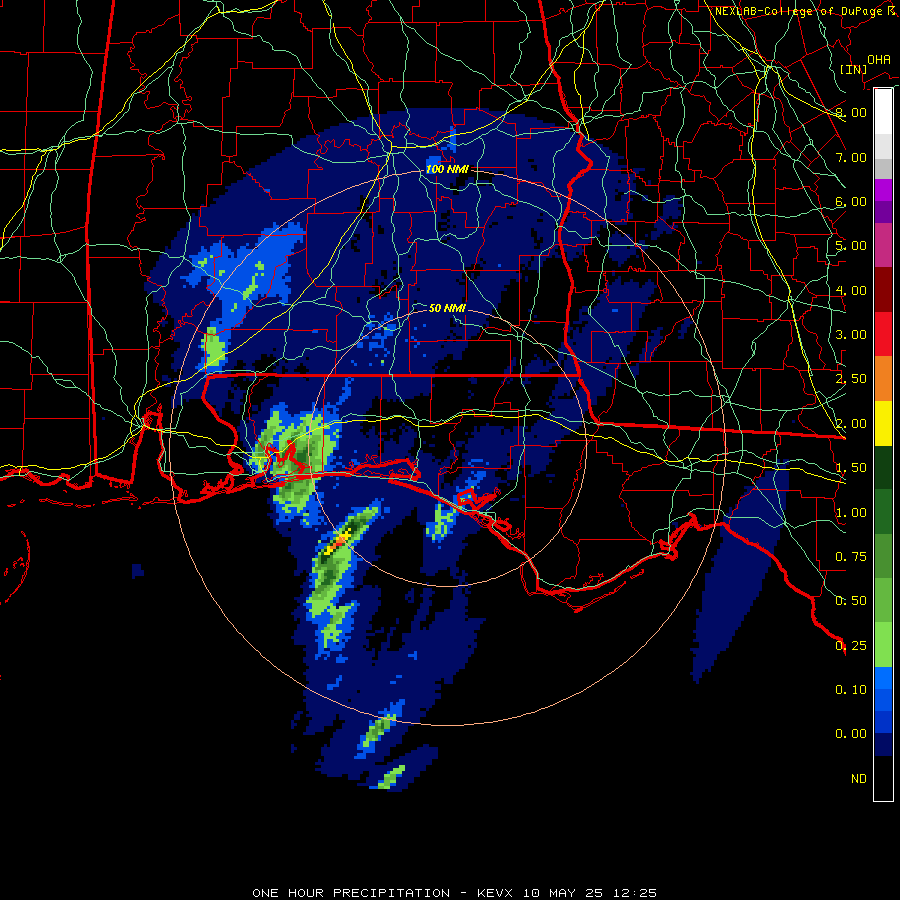Click the ONE HOUR PRECIPITATION caption text
Viewport: 900px width, 900px height.
[x=351, y=893]
